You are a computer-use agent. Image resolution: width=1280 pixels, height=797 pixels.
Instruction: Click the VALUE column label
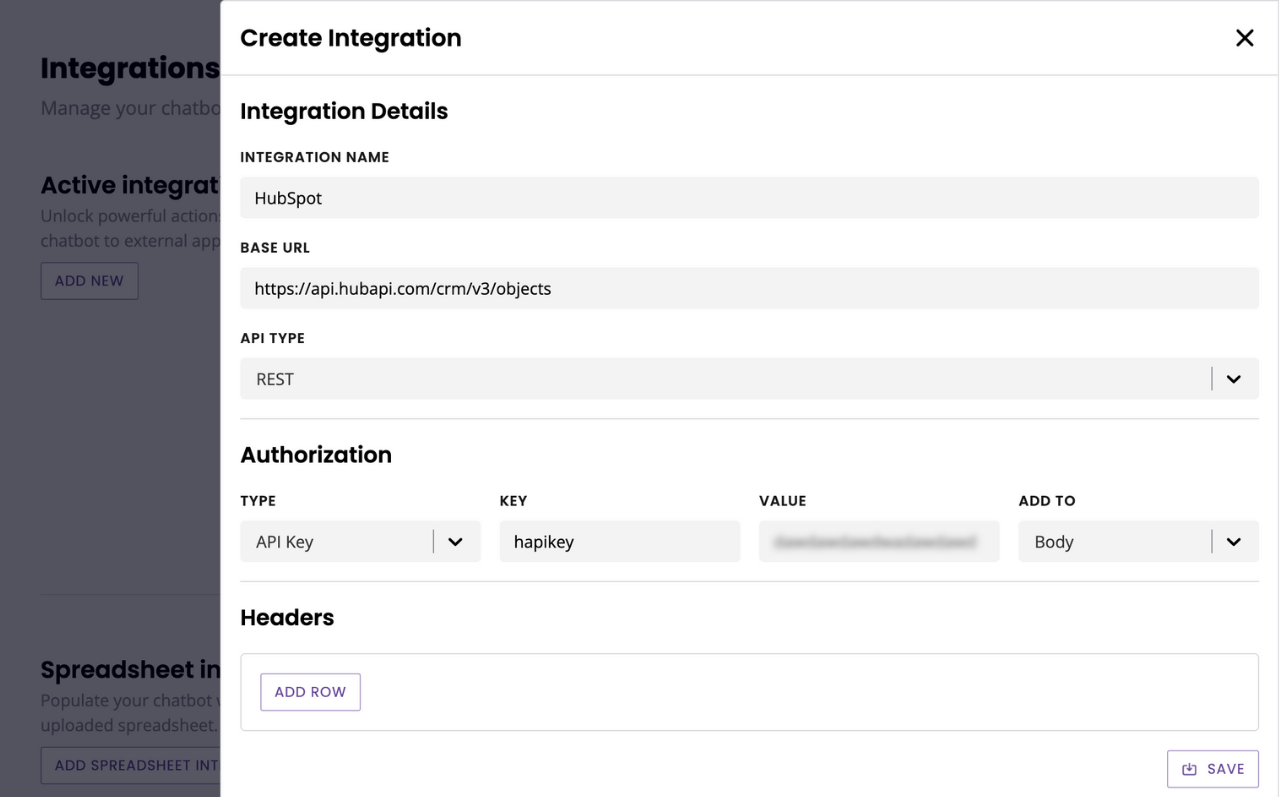pyautogui.click(x=782, y=501)
